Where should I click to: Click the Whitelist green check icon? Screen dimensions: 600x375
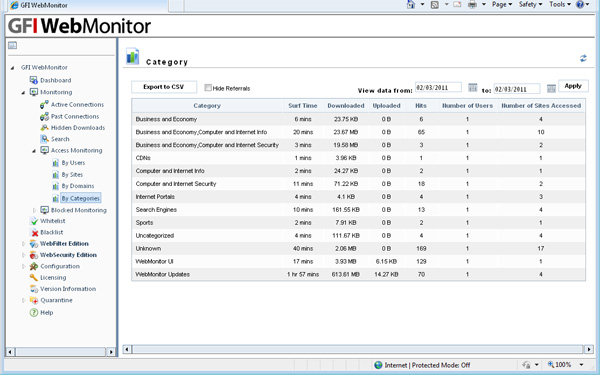tap(34, 221)
